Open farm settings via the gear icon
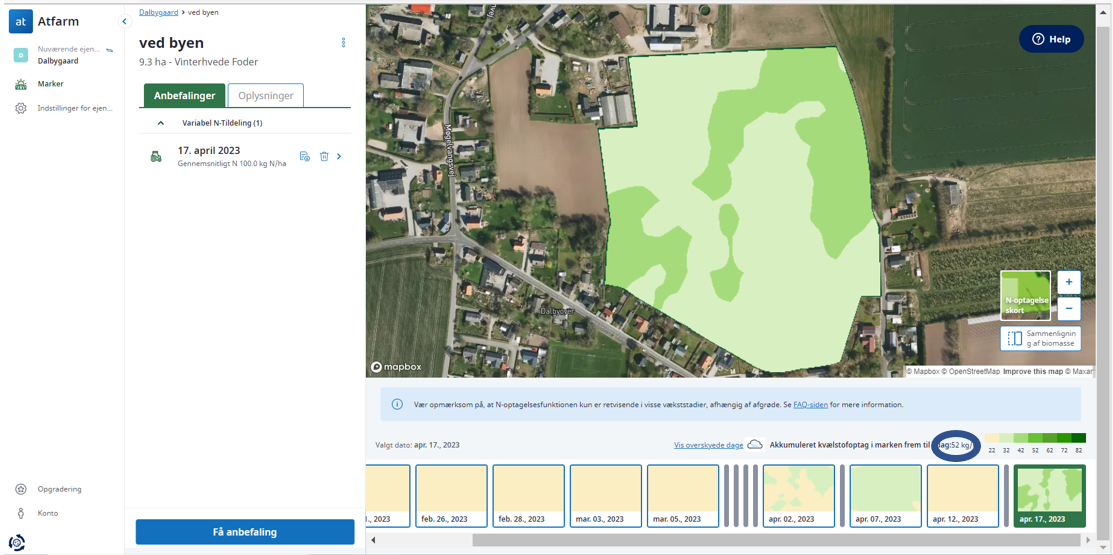The image size is (1113, 555). (x=21, y=108)
